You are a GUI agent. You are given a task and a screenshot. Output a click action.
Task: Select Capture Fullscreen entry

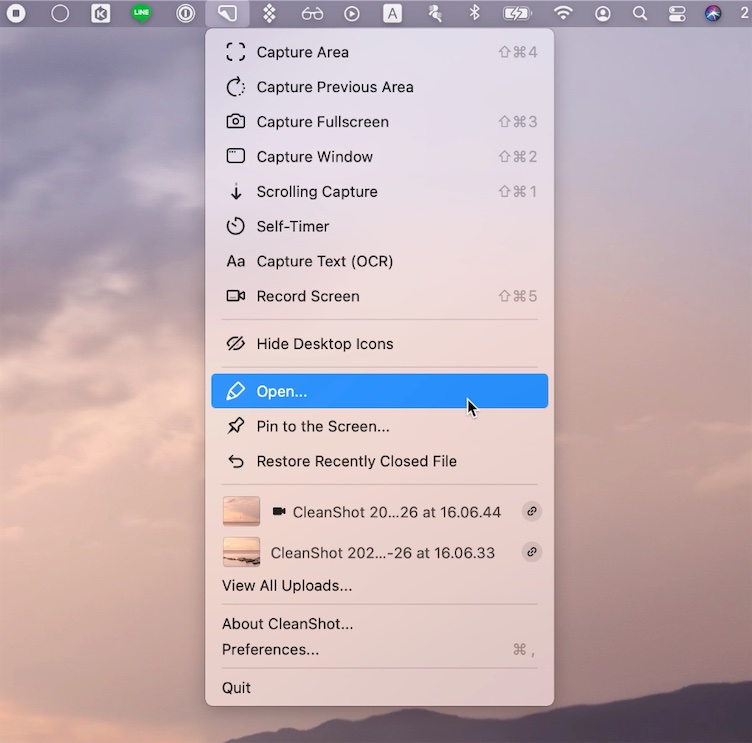click(379, 121)
